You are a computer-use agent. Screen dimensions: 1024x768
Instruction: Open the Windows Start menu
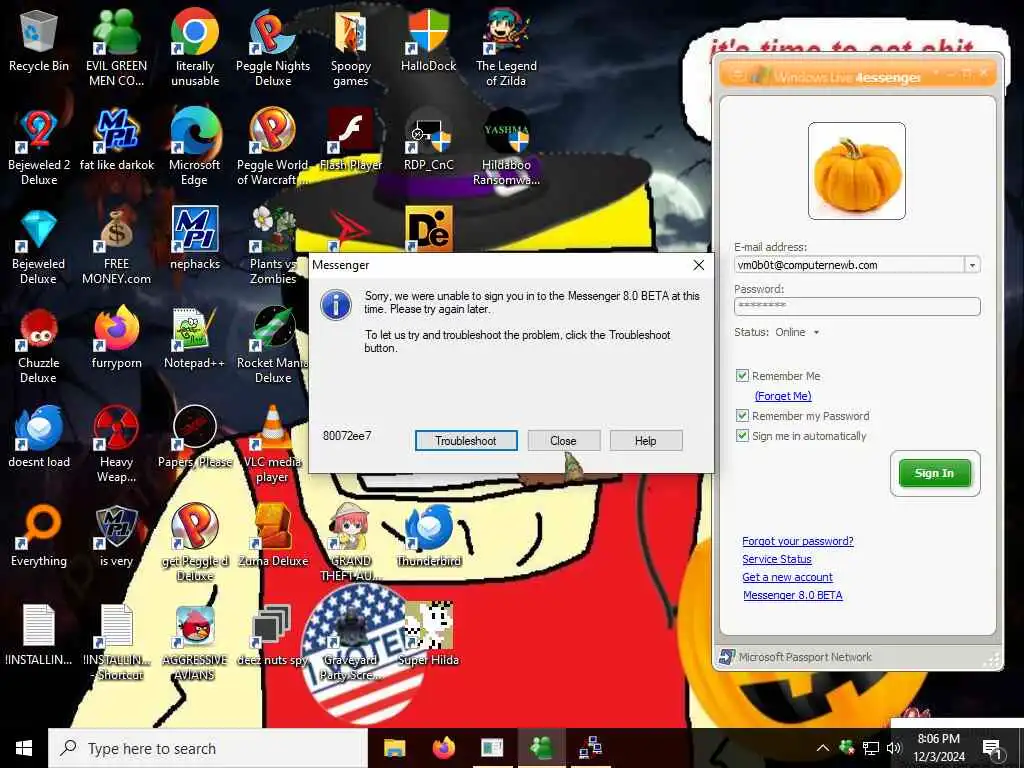pyautogui.click(x=24, y=748)
